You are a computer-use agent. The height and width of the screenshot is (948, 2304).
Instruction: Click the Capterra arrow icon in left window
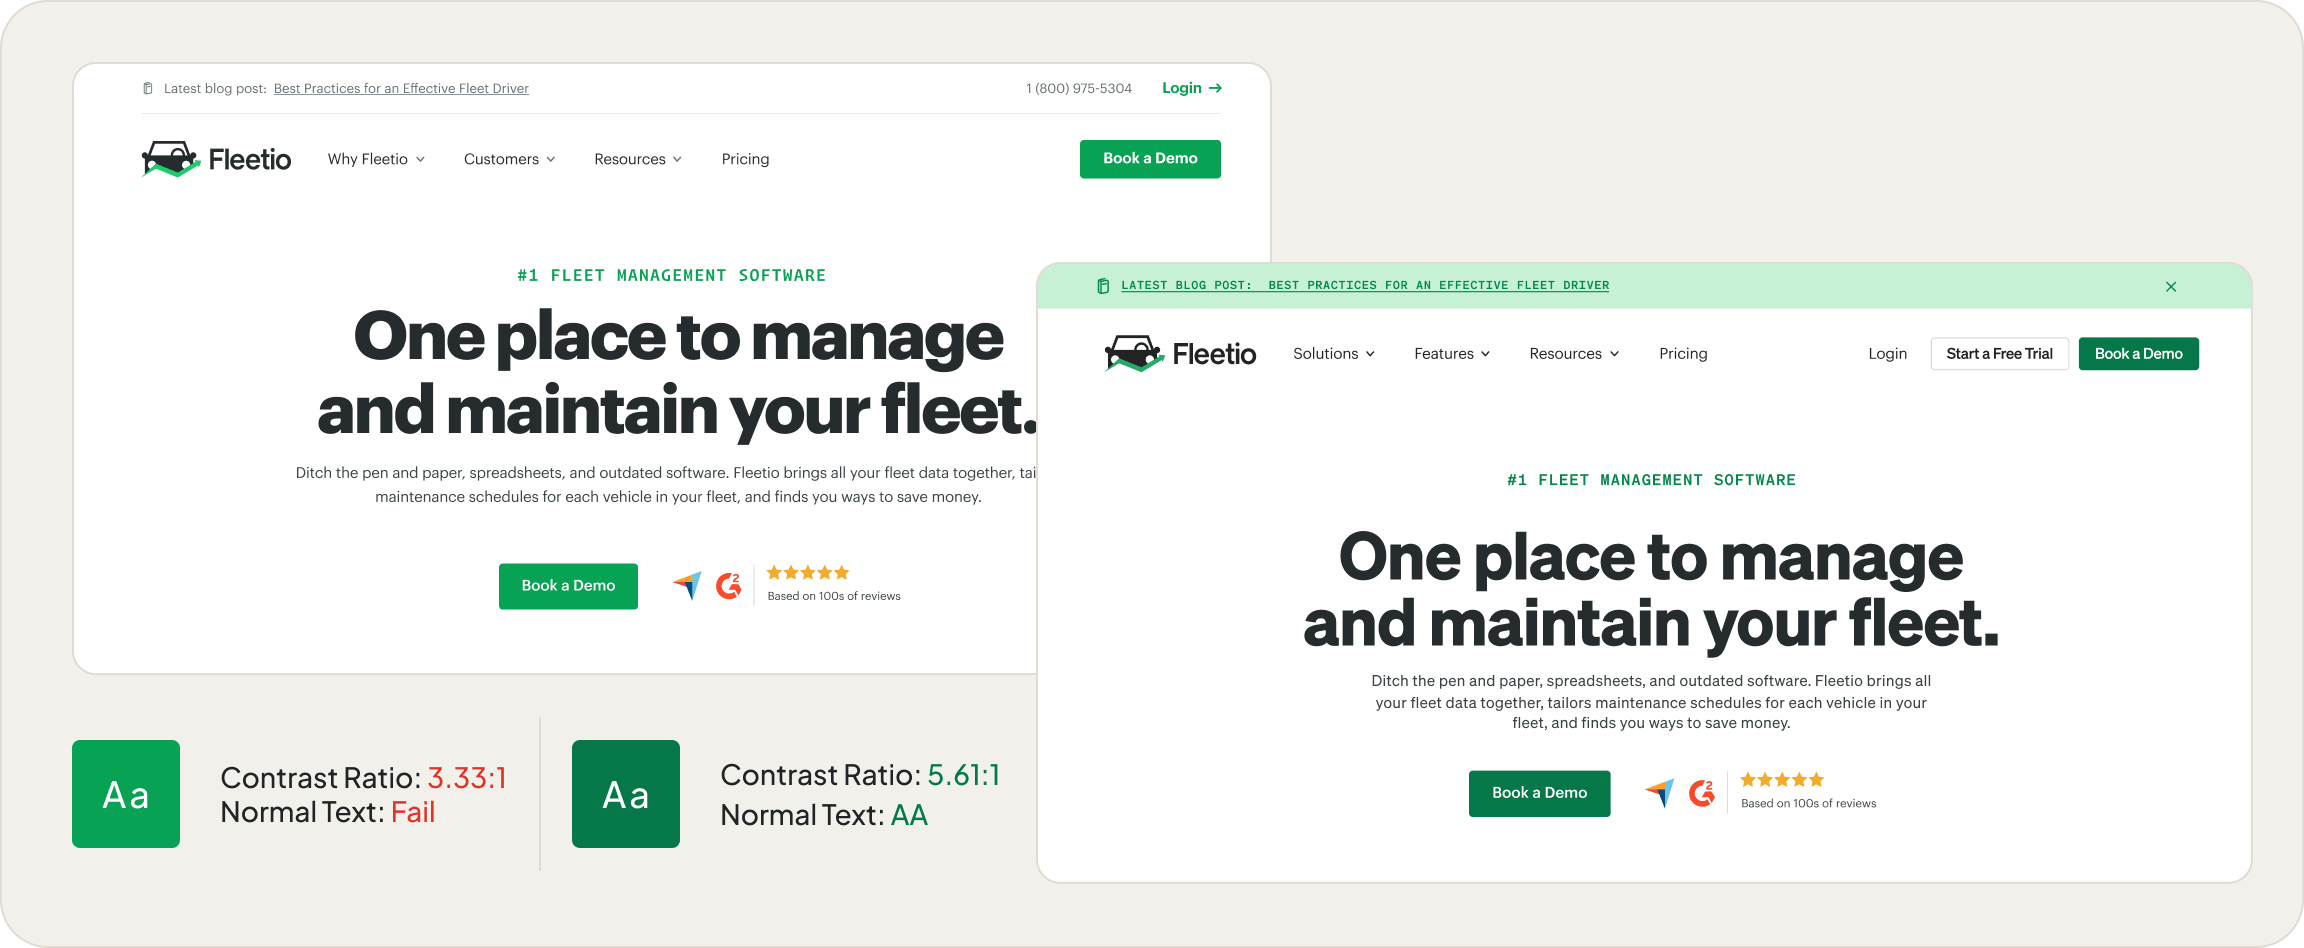point(687,585)
